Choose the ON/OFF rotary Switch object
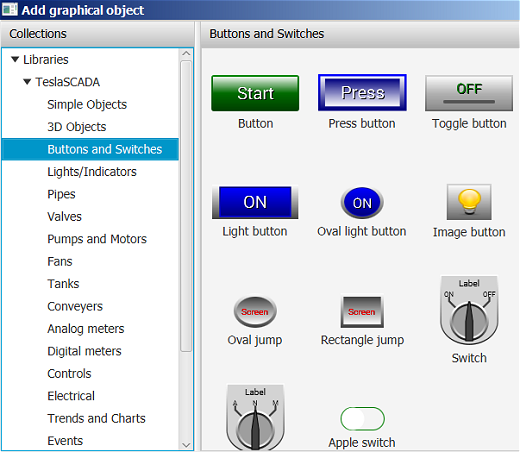 click(469, 310)
